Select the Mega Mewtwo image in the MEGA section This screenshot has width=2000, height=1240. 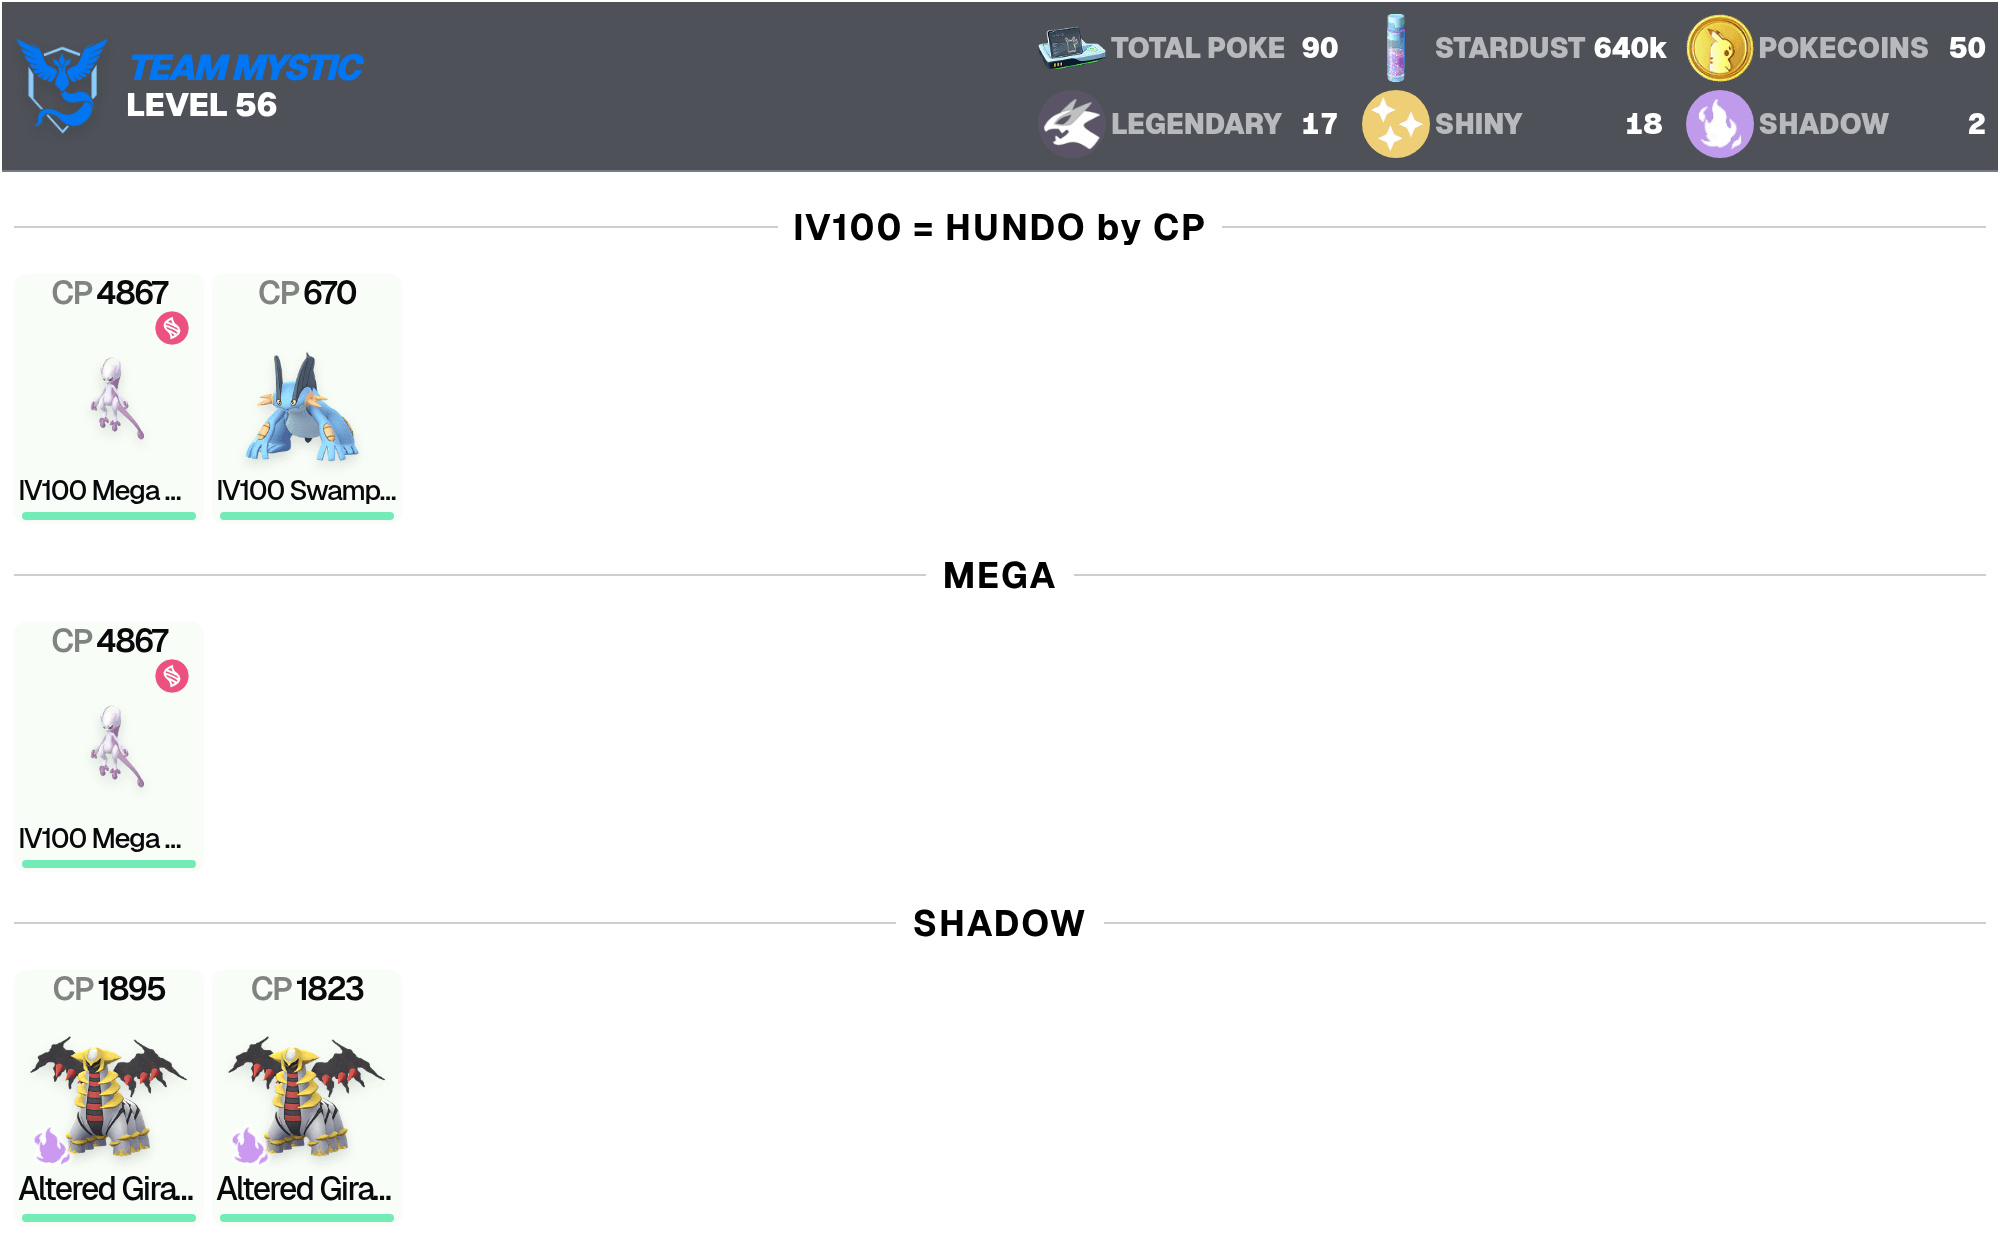point(116,746)
